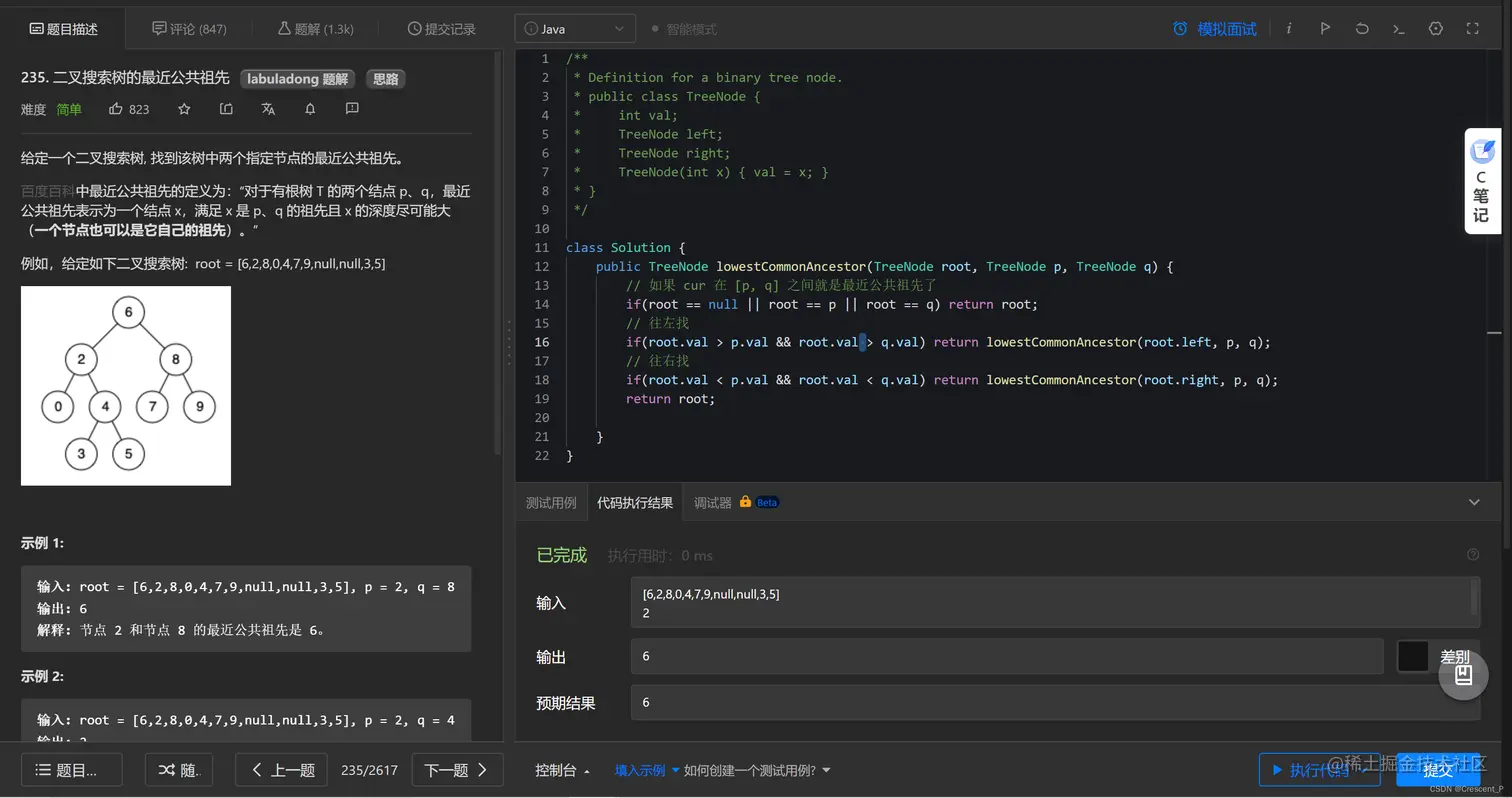The width and height of the screenshot is (1512, 798).
Task: Click code line number 16
Action: tap(541, 342)
